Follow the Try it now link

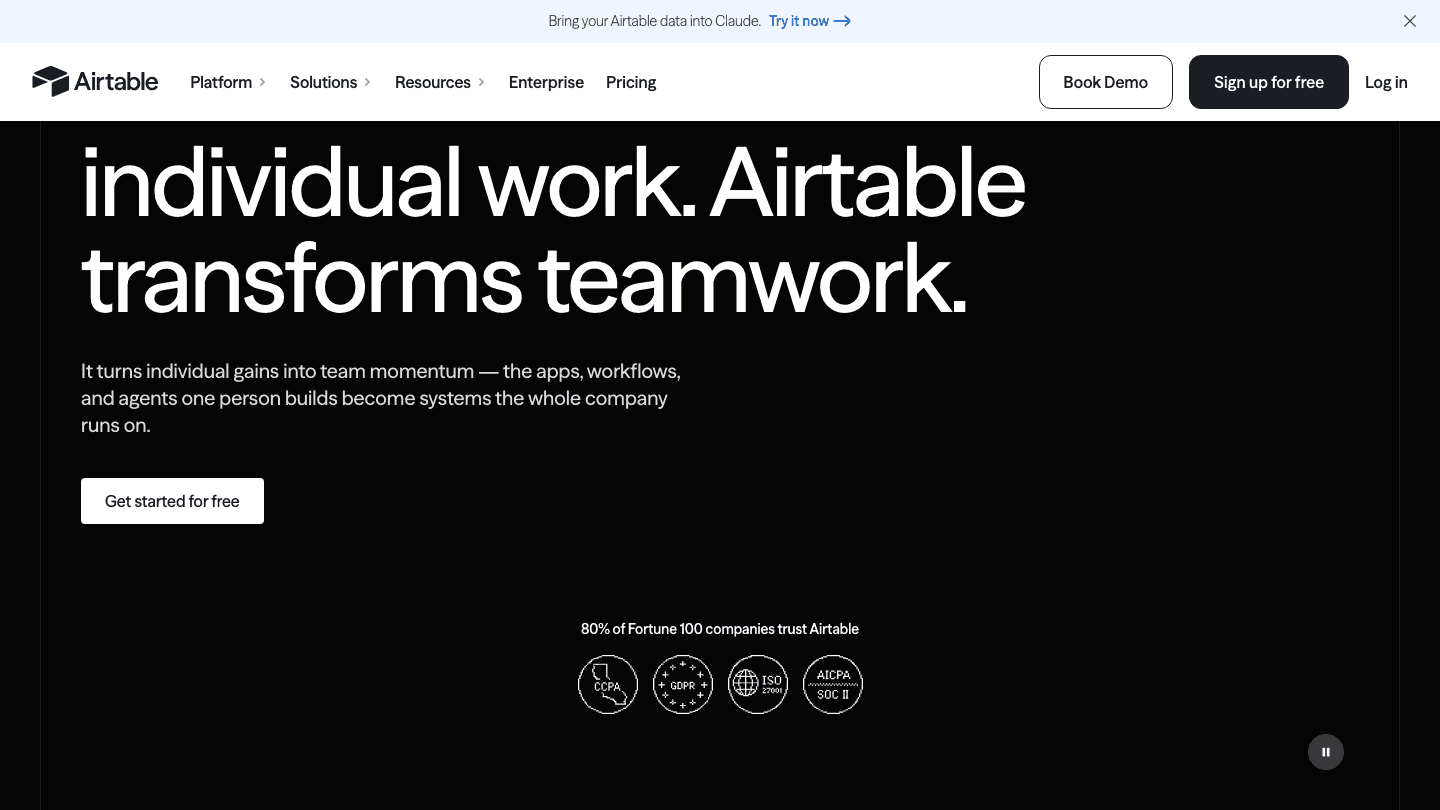point(810,21)
